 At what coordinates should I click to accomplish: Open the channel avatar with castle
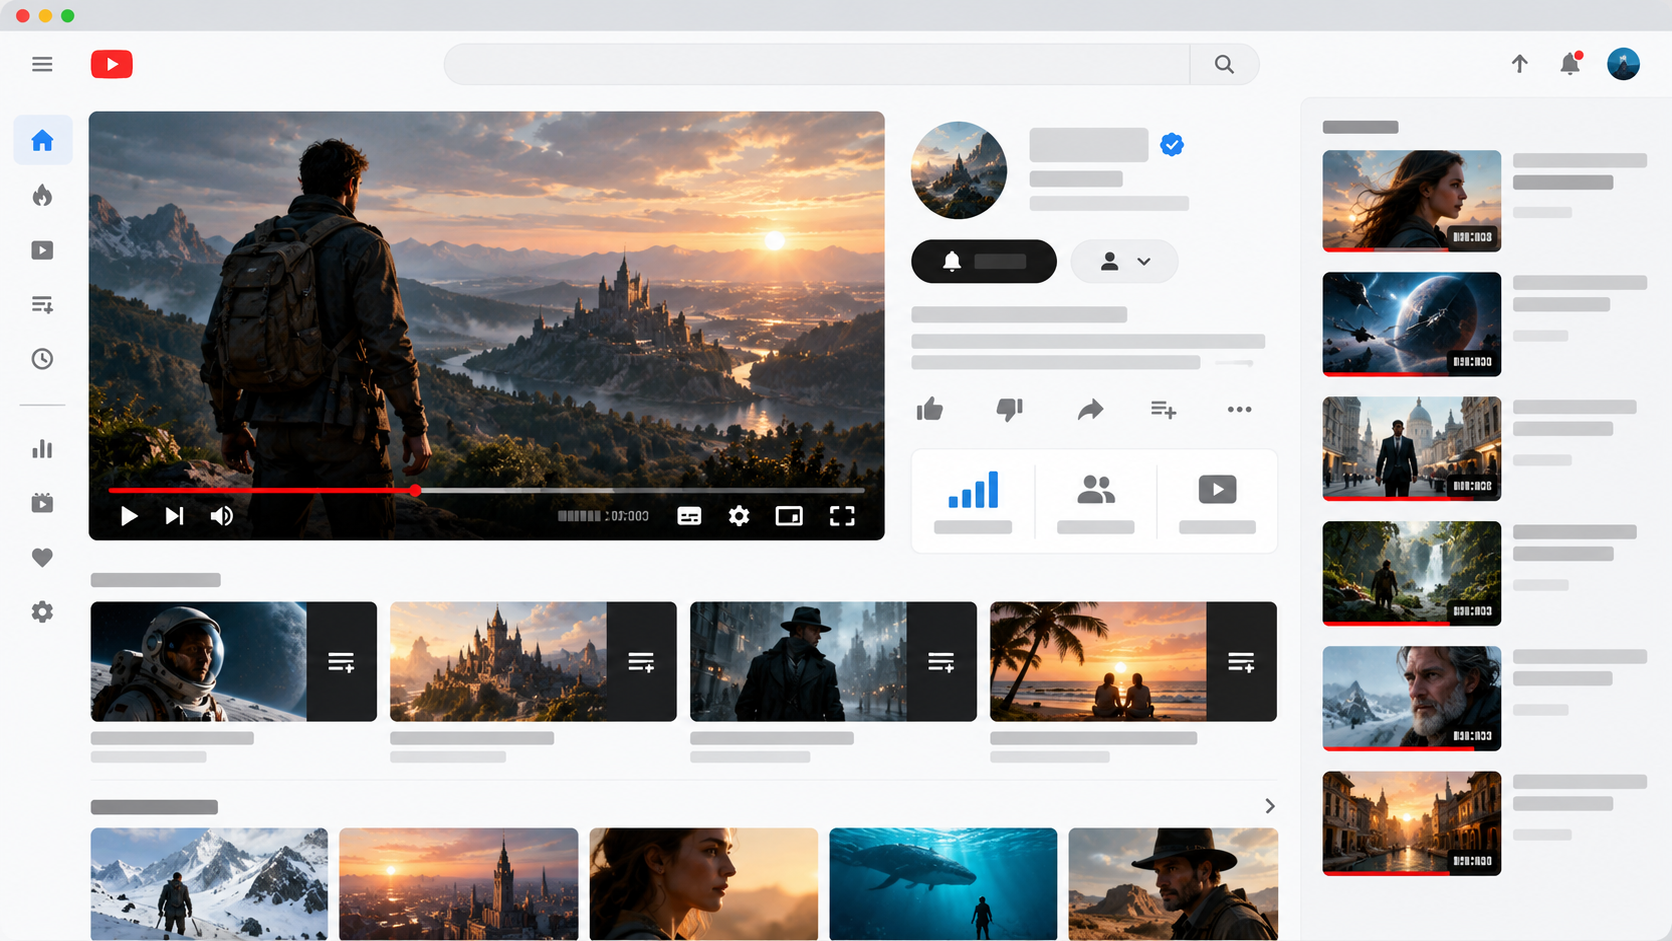point(959,170)
